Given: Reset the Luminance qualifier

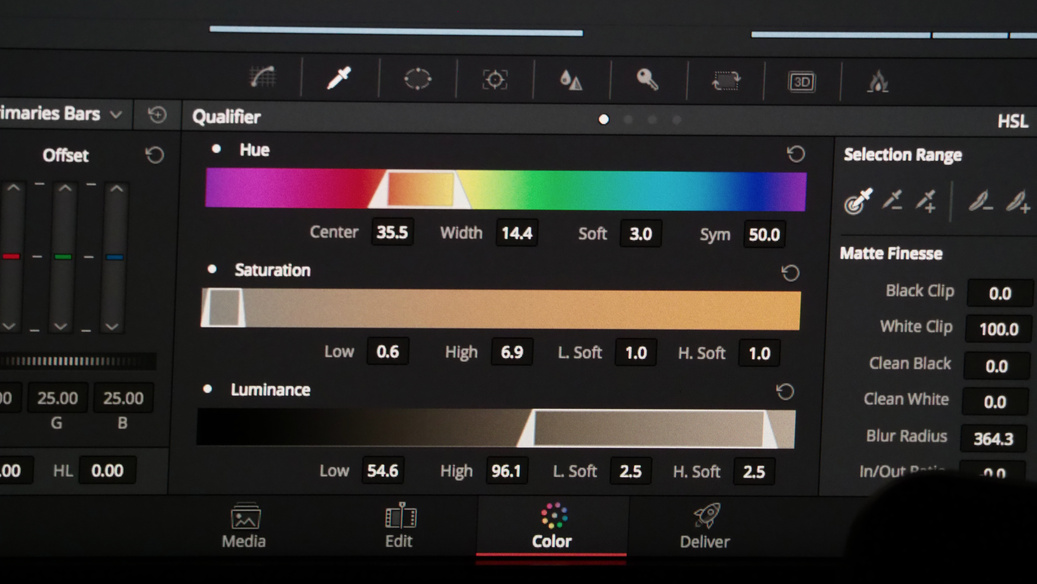Looking at the screenshot, I should point(785,392).
